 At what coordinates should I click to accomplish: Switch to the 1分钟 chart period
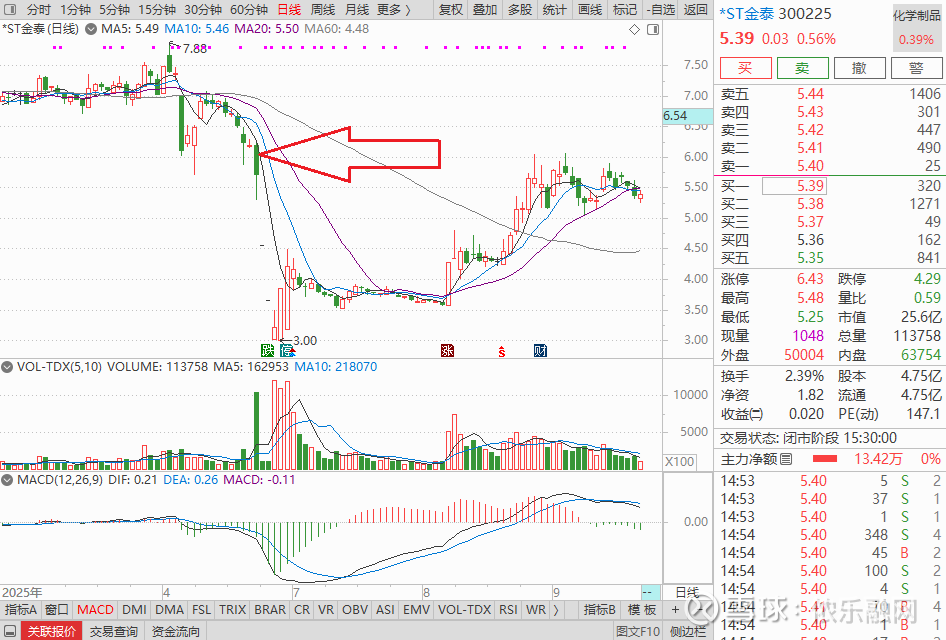tap(75, 10)
